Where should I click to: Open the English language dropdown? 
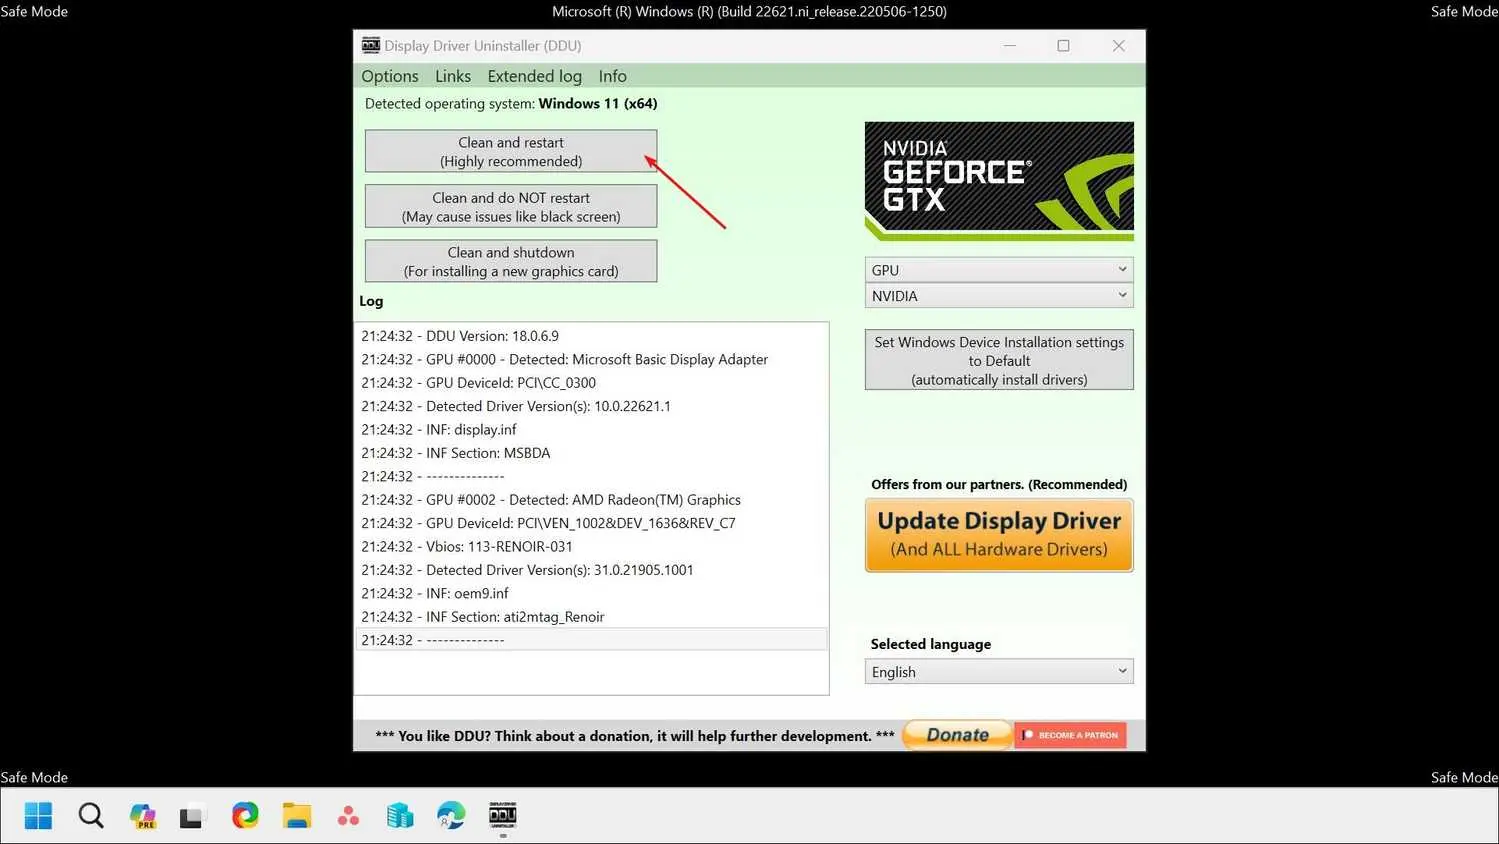(999, 672)
